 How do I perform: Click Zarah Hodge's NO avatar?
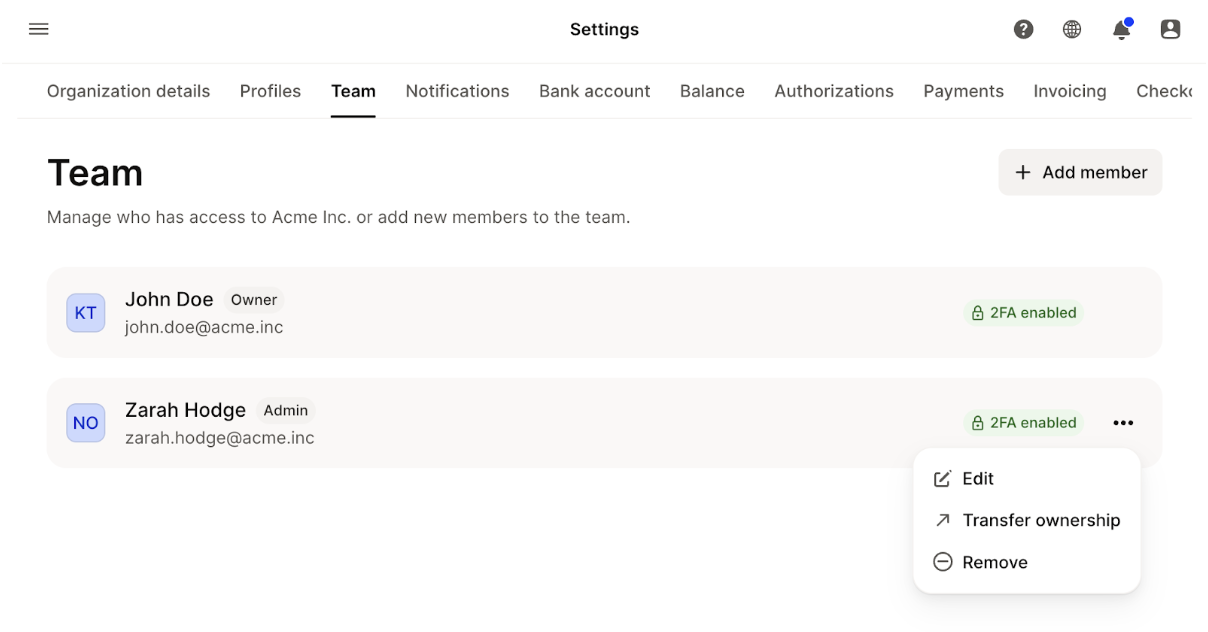pyautogui.click(x=86, y=423)
